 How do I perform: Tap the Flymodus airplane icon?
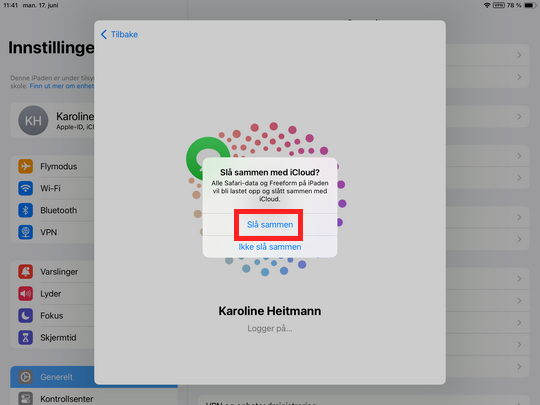coord(25,166)
